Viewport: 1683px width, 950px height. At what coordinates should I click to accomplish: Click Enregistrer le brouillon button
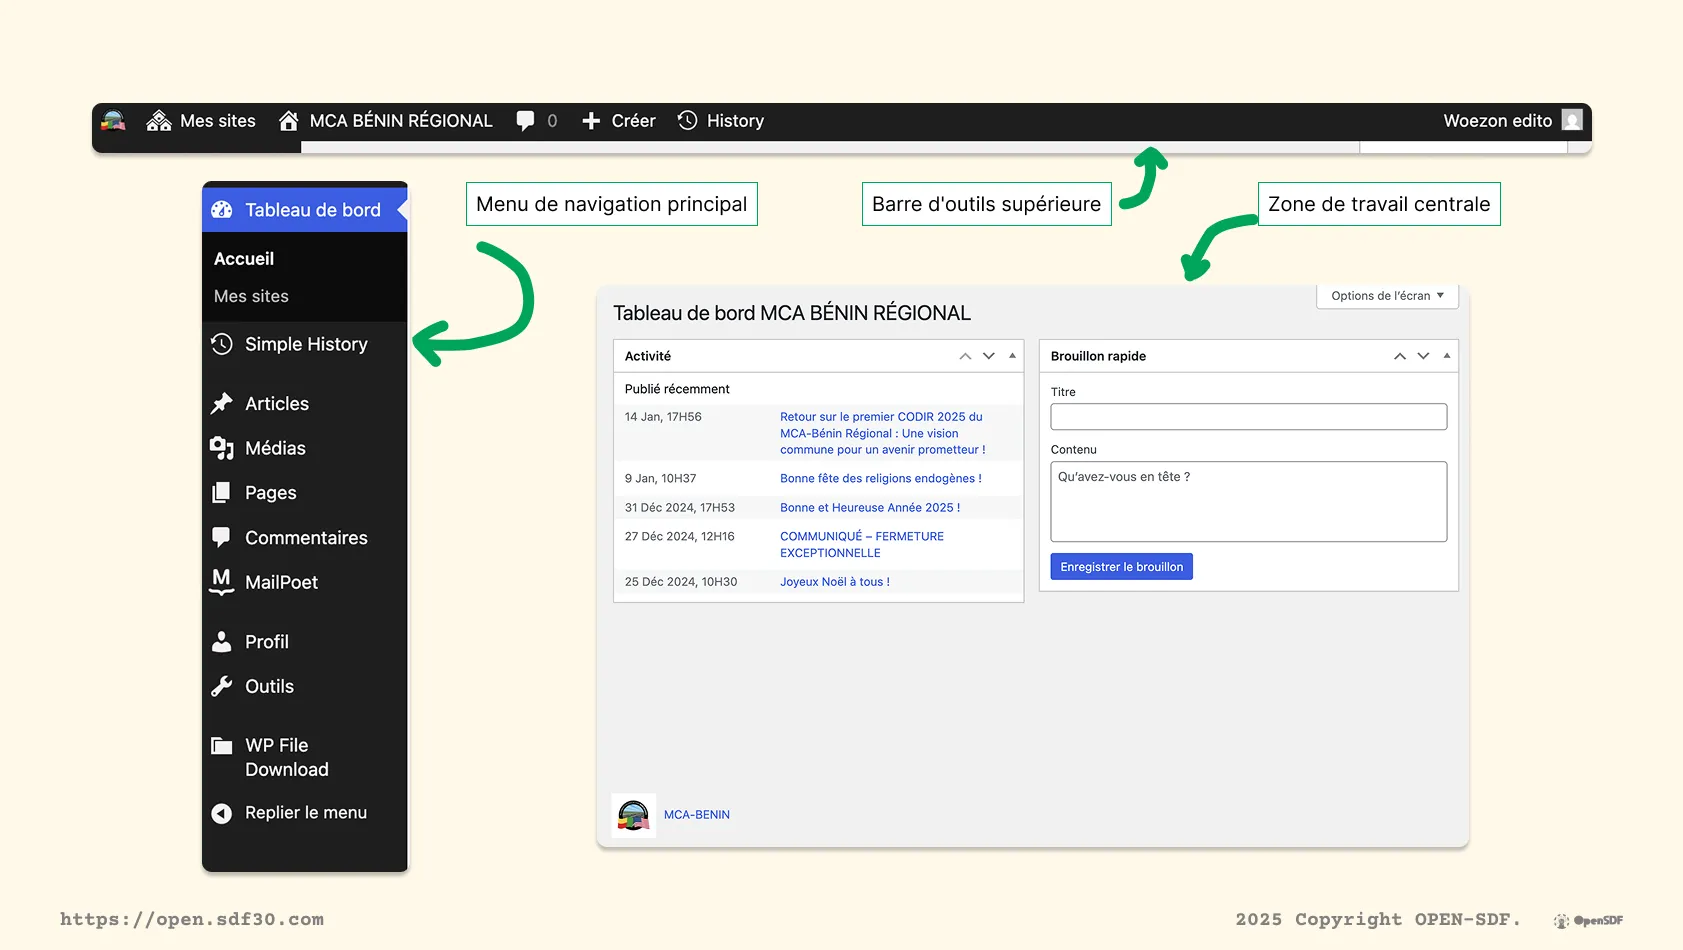1121,567
